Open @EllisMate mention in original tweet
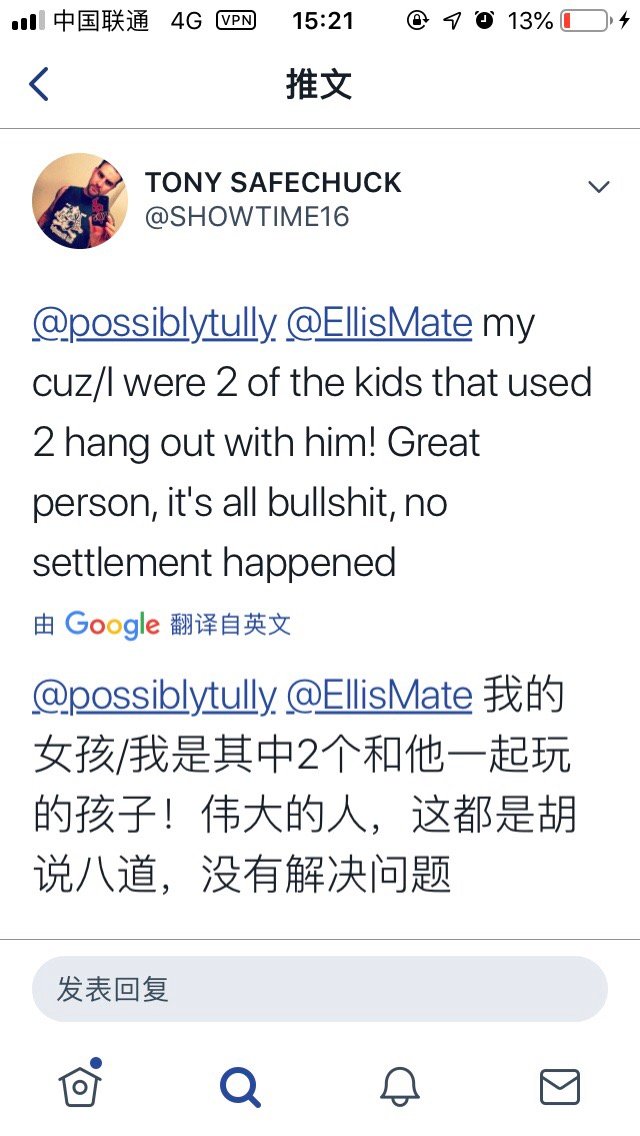640x1136 pixels. pos(379,324)
